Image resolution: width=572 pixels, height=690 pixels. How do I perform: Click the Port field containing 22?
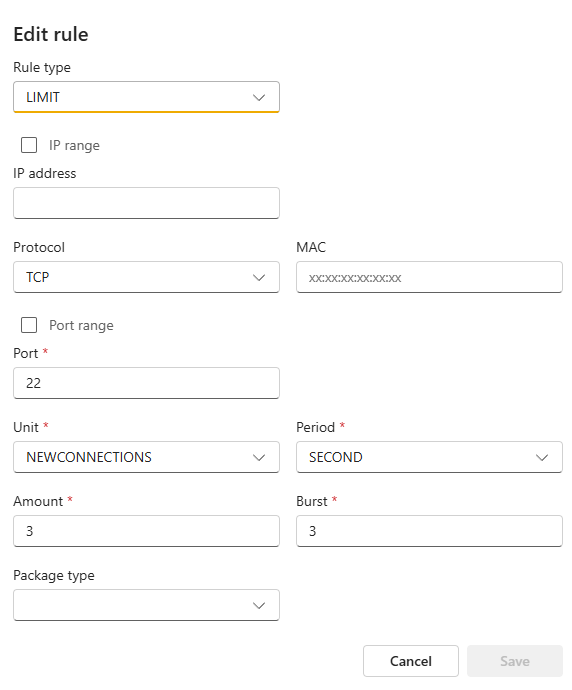tap(146, 383)
